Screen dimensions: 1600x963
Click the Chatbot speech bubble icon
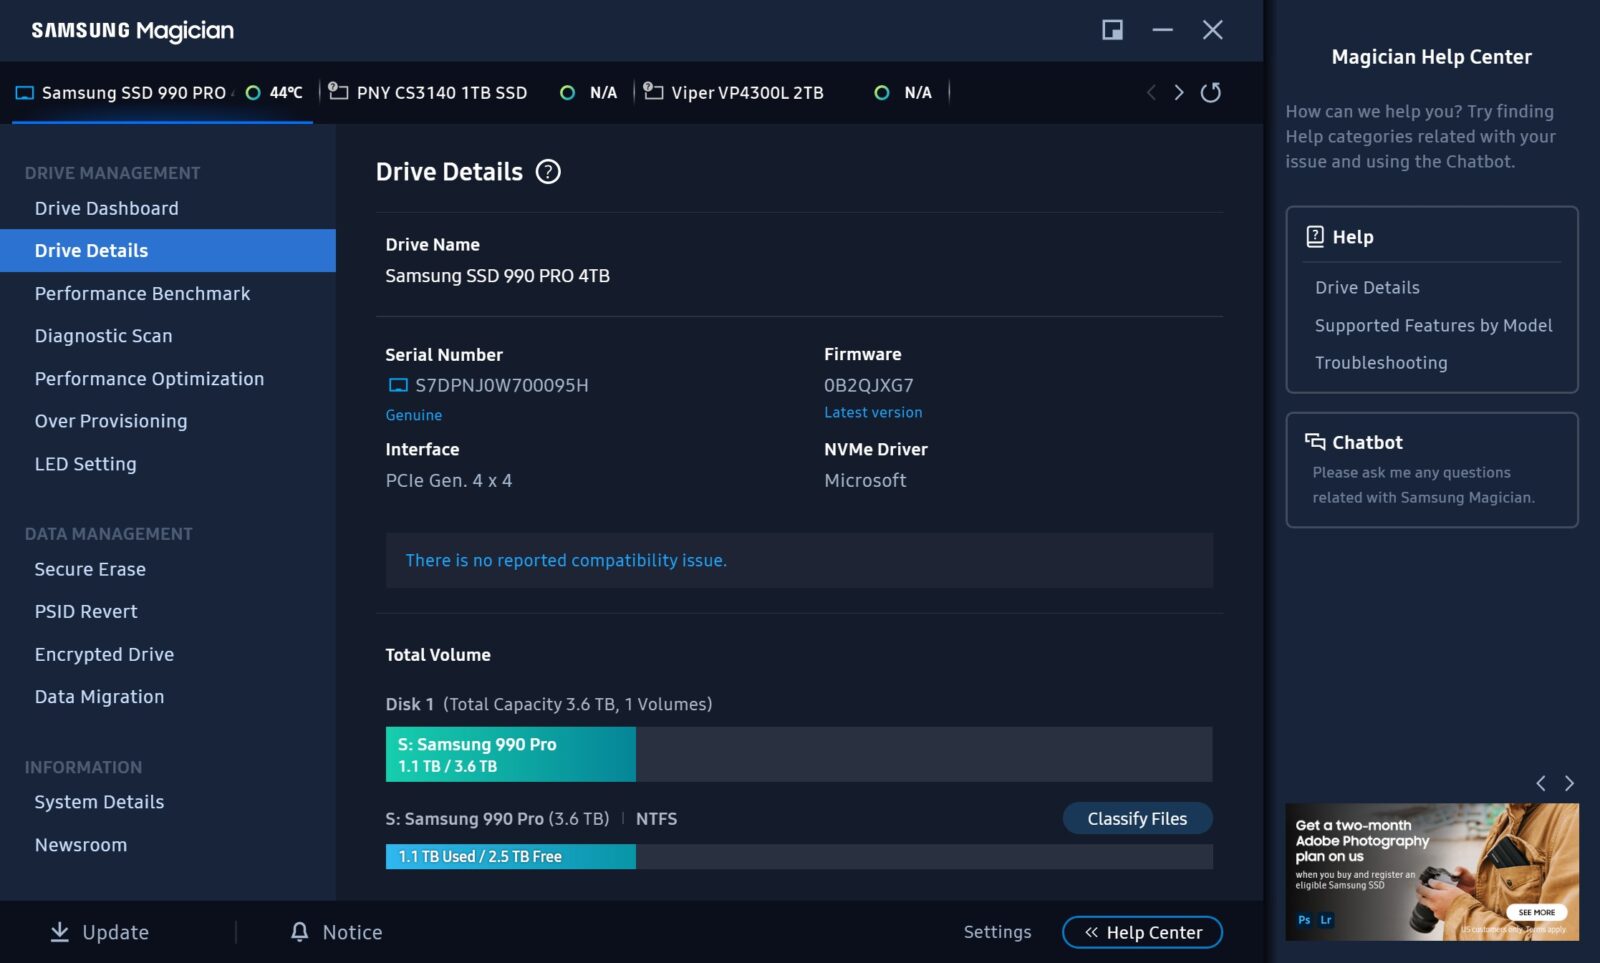coord(1314,442)
